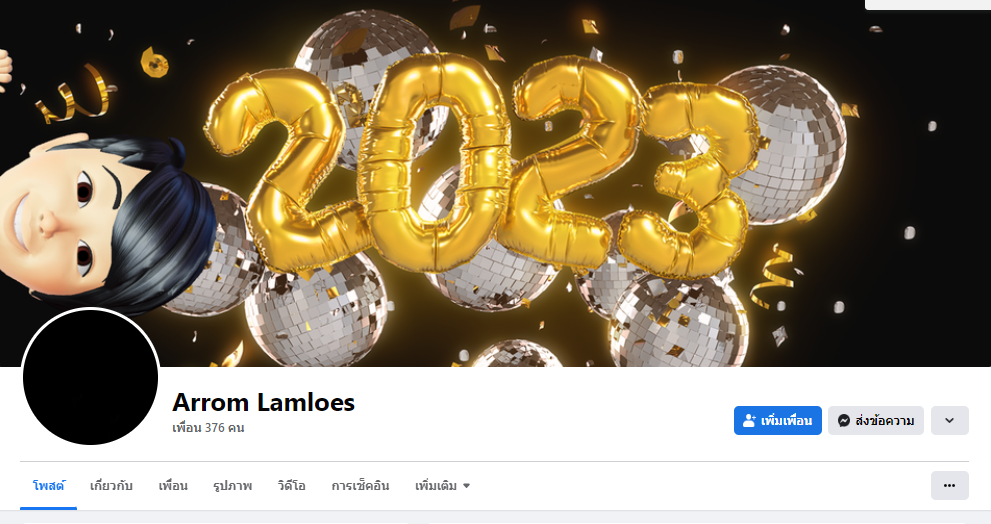Go to the เพื่อน tab
The width and height of the screenshot is (991, 524).
pos(173,486)
